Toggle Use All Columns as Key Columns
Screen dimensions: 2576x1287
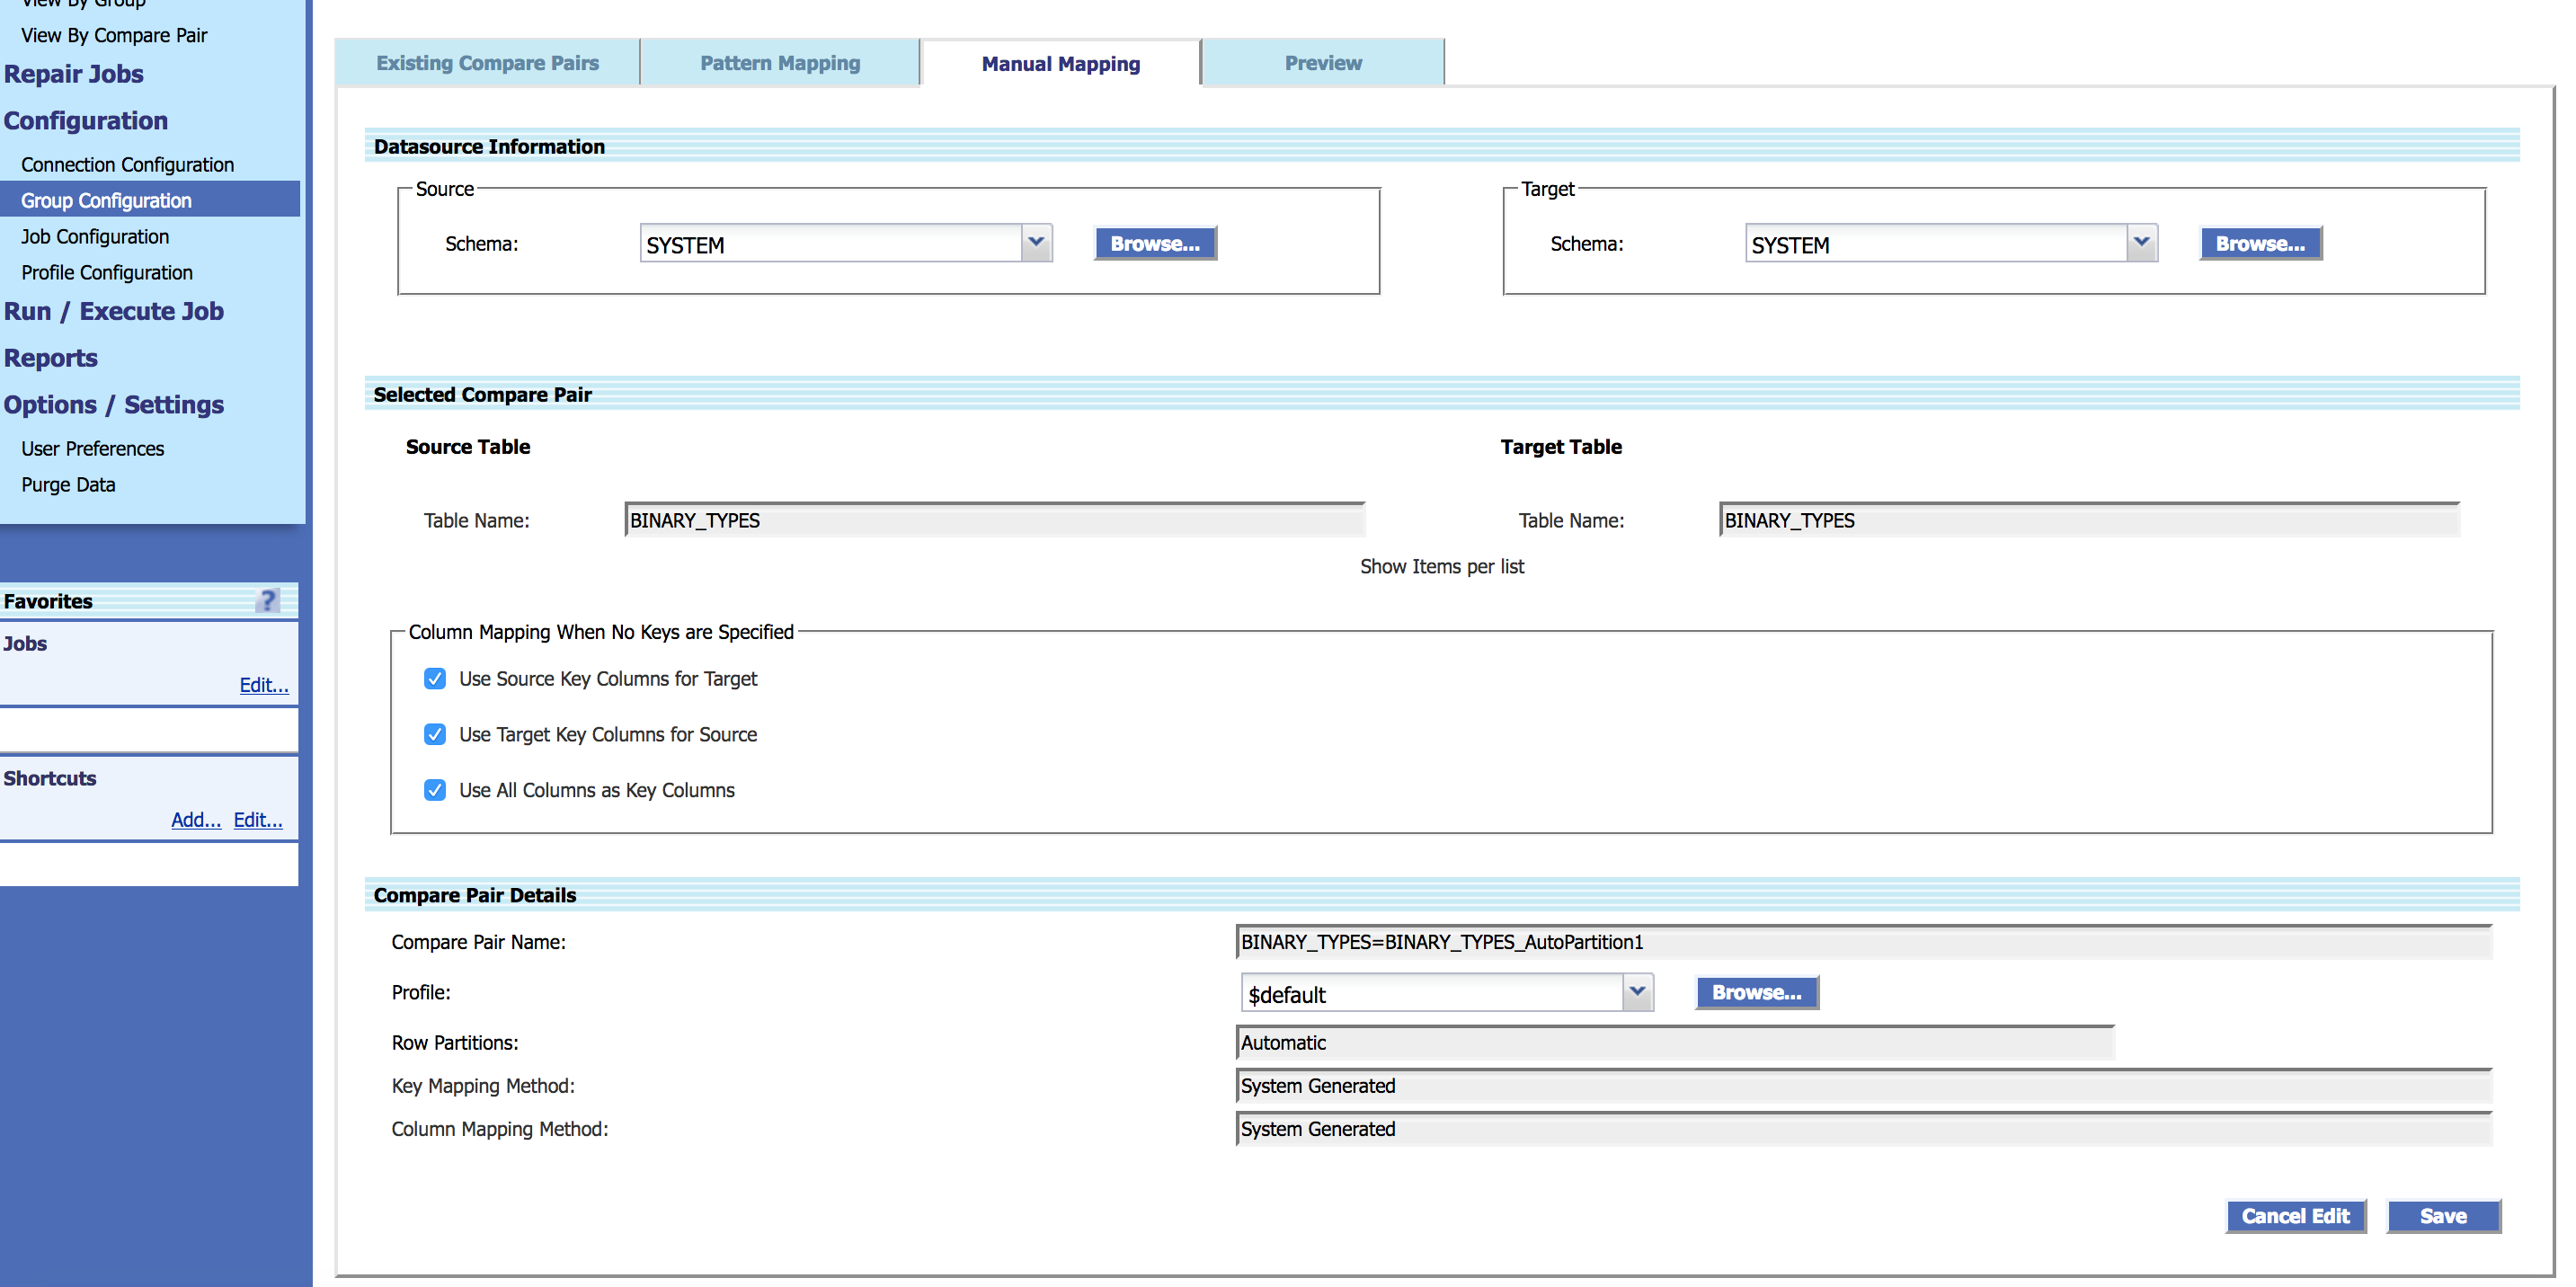pos(432,791)
